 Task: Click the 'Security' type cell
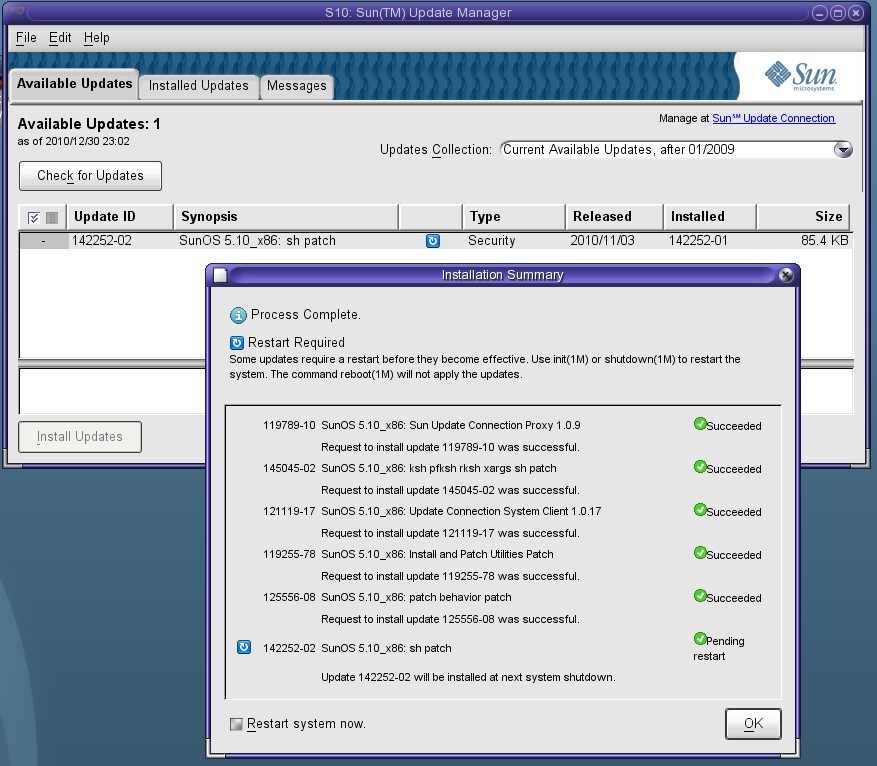coord(492,241)
